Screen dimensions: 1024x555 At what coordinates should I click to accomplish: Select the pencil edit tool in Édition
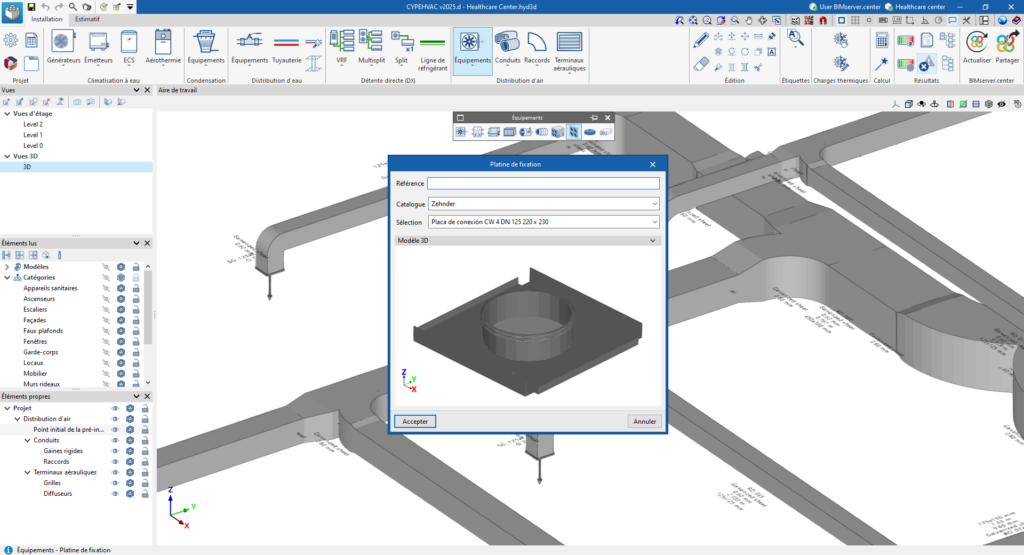(x=701, y=40)
